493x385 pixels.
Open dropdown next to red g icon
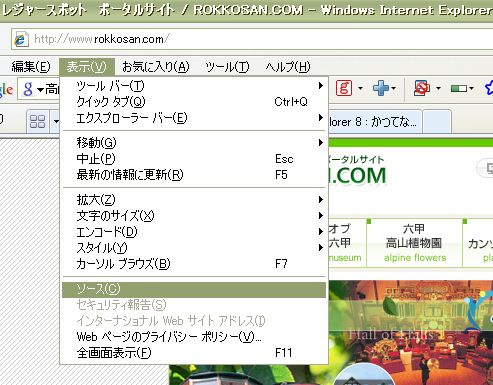pos(360,88)
